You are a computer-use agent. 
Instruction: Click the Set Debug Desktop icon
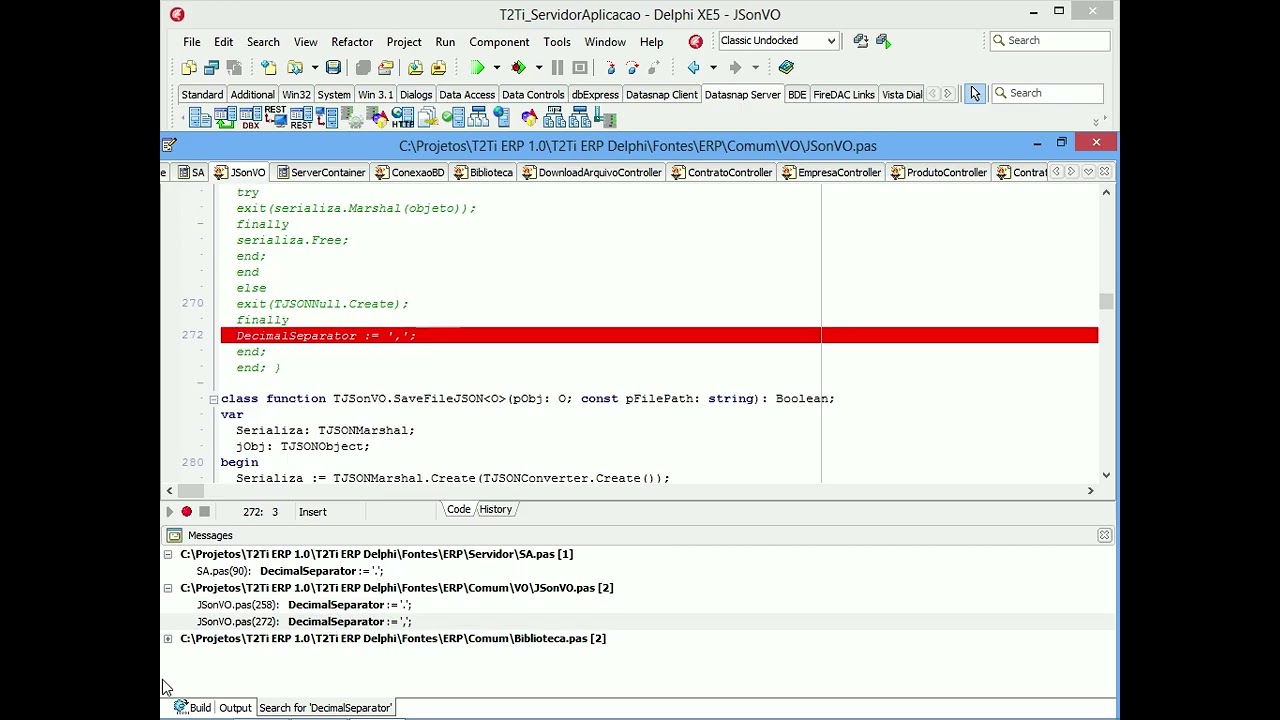pos(883,41)
